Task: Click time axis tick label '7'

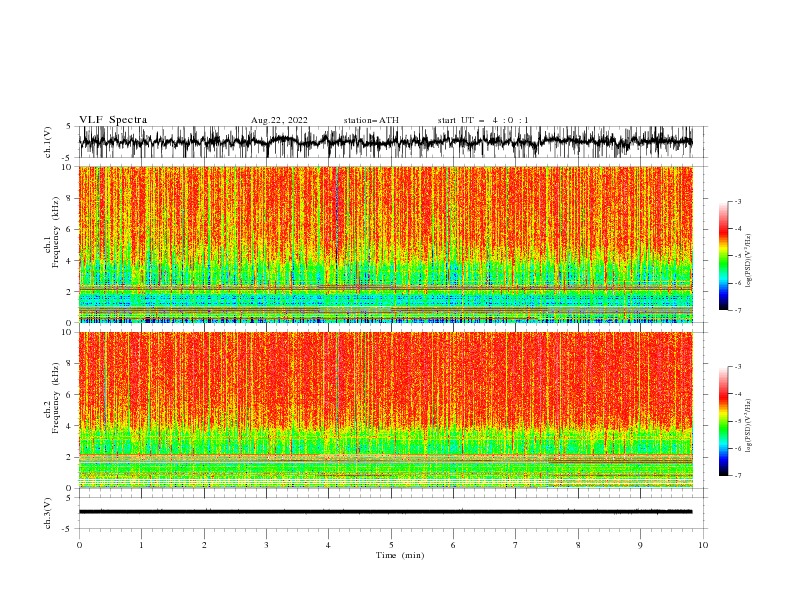Action: pos(516,545)
